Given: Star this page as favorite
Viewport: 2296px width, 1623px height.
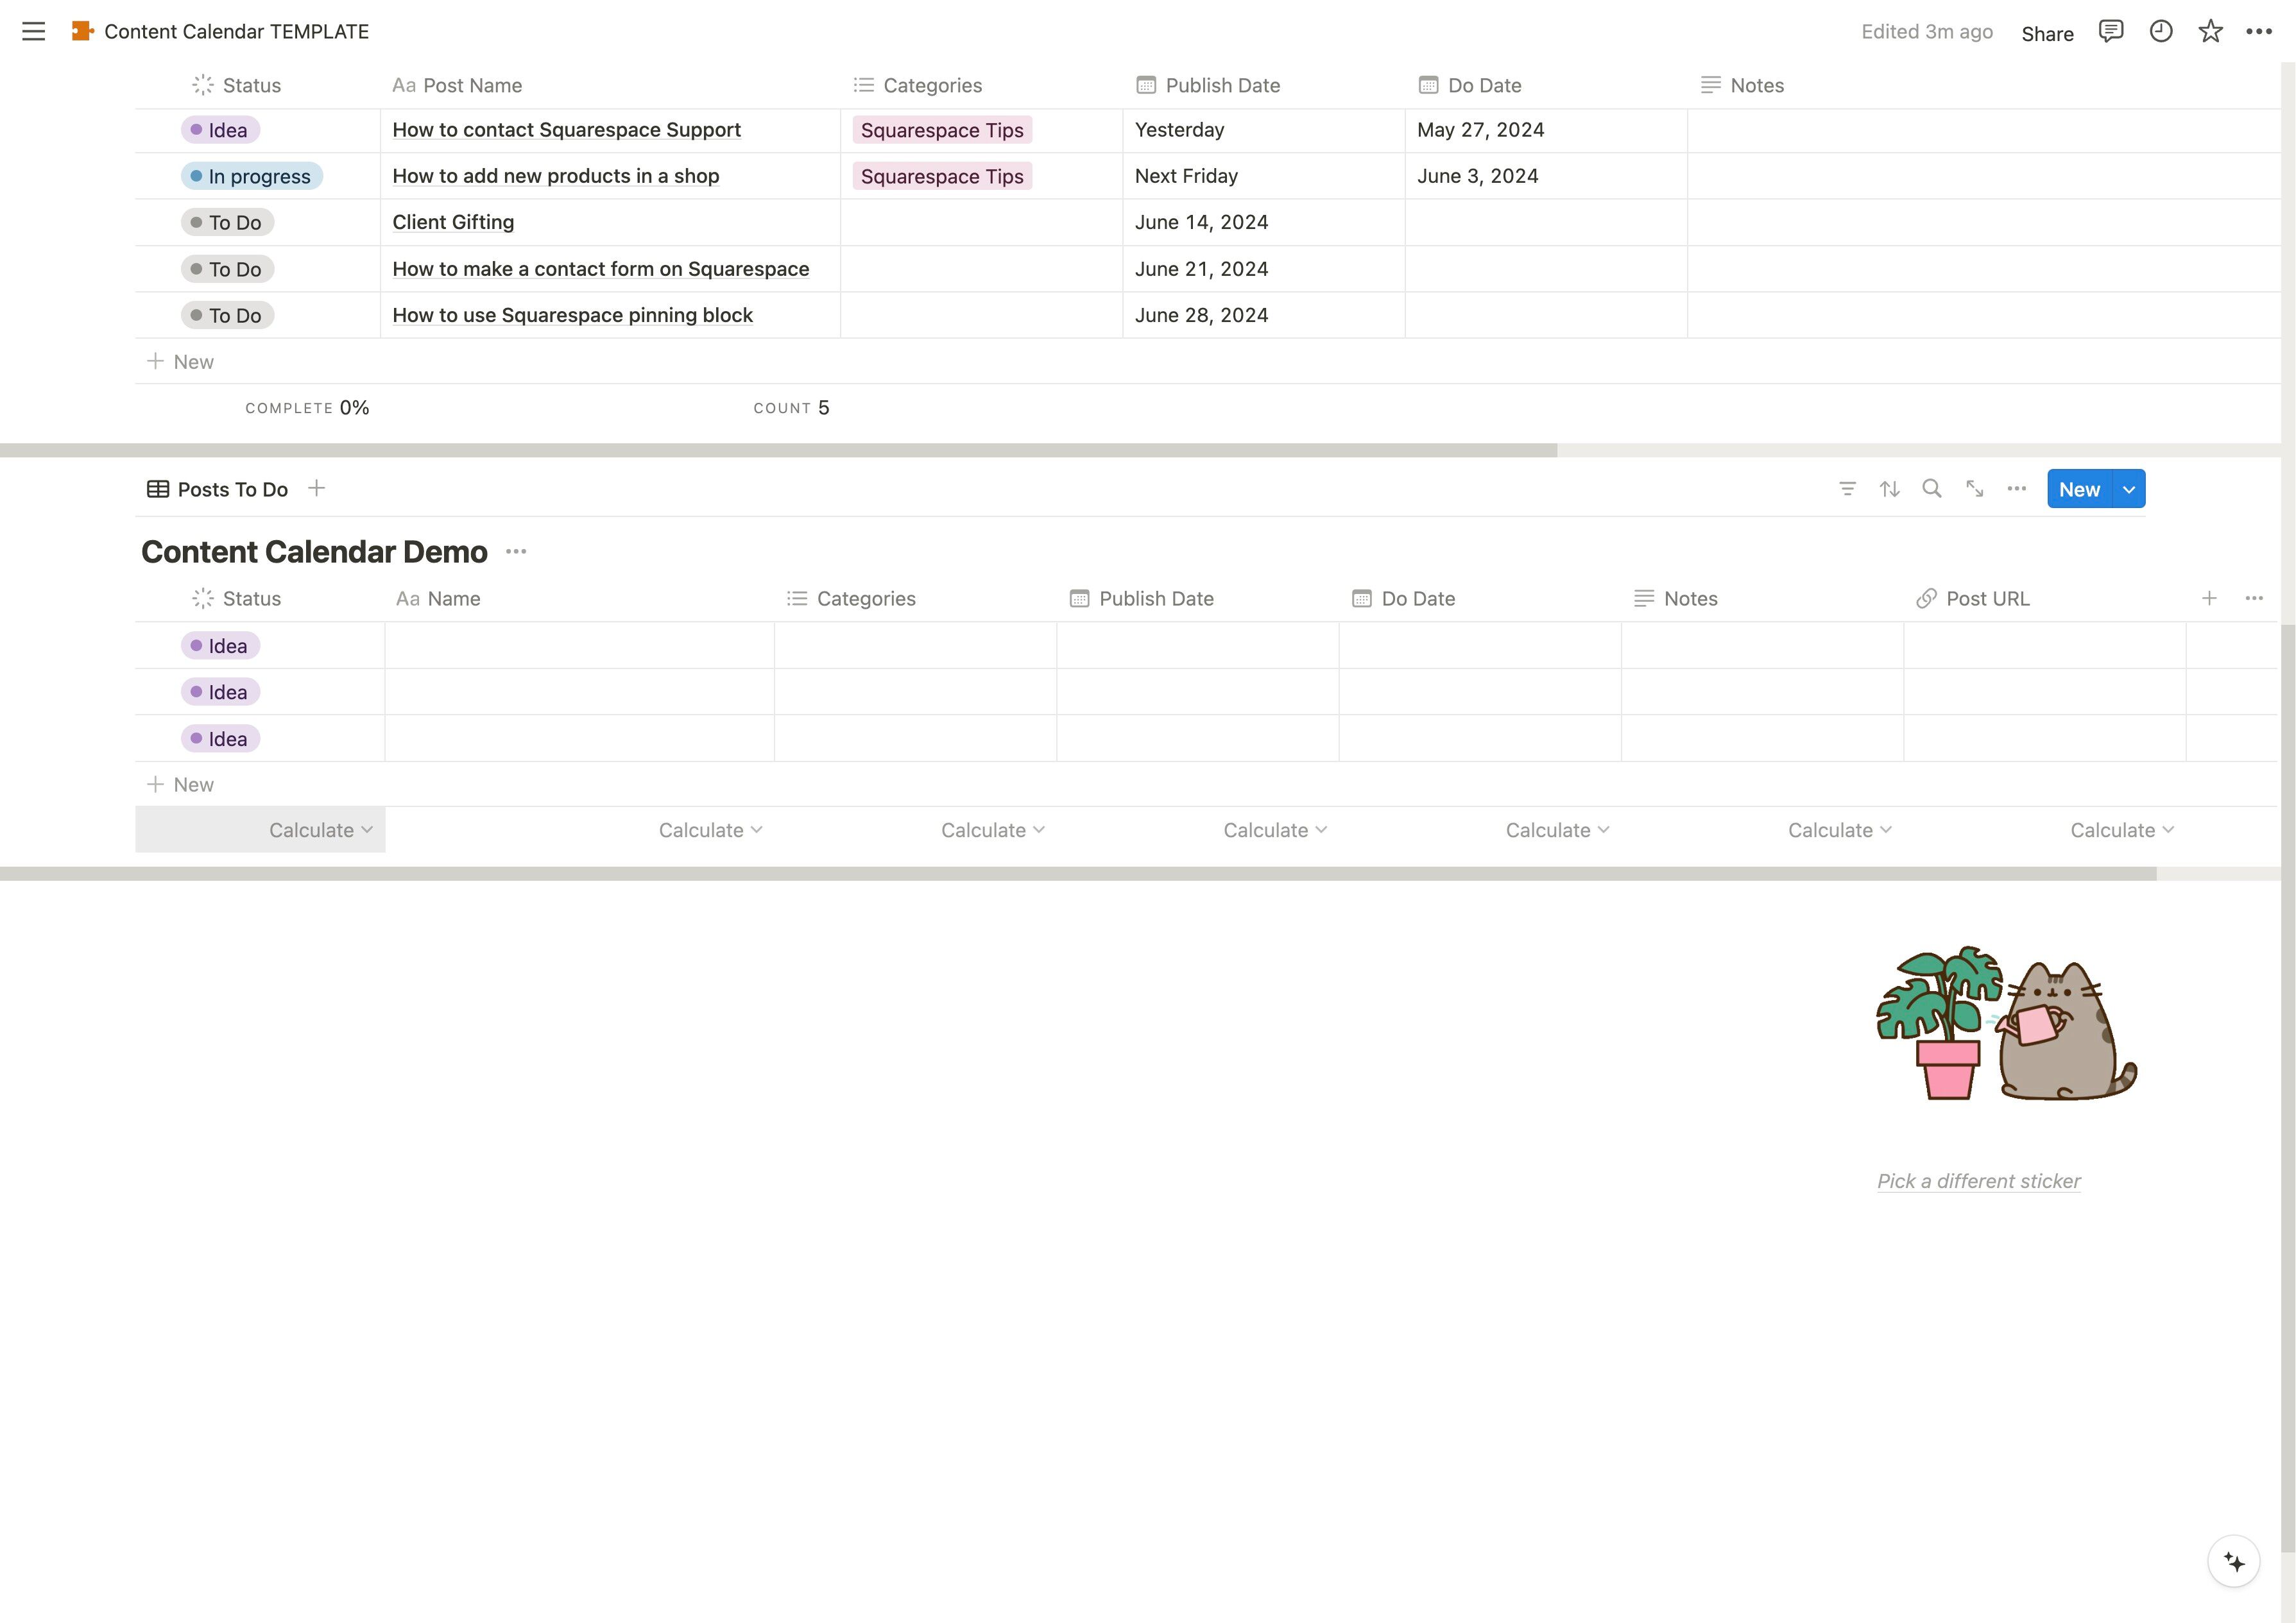Looking at the screenshot, I should click(2210, 32).
